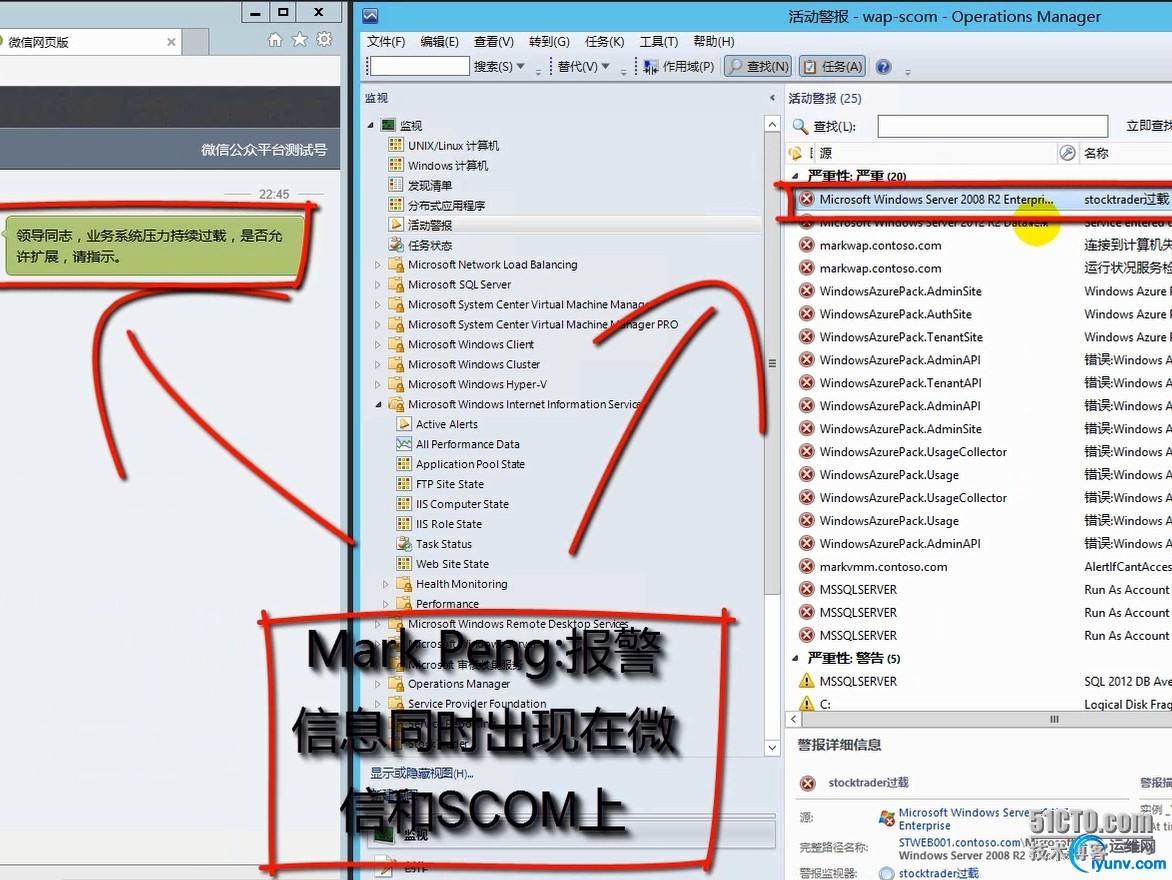
Task: Open Application Pool State view
Action: point(470,464)
